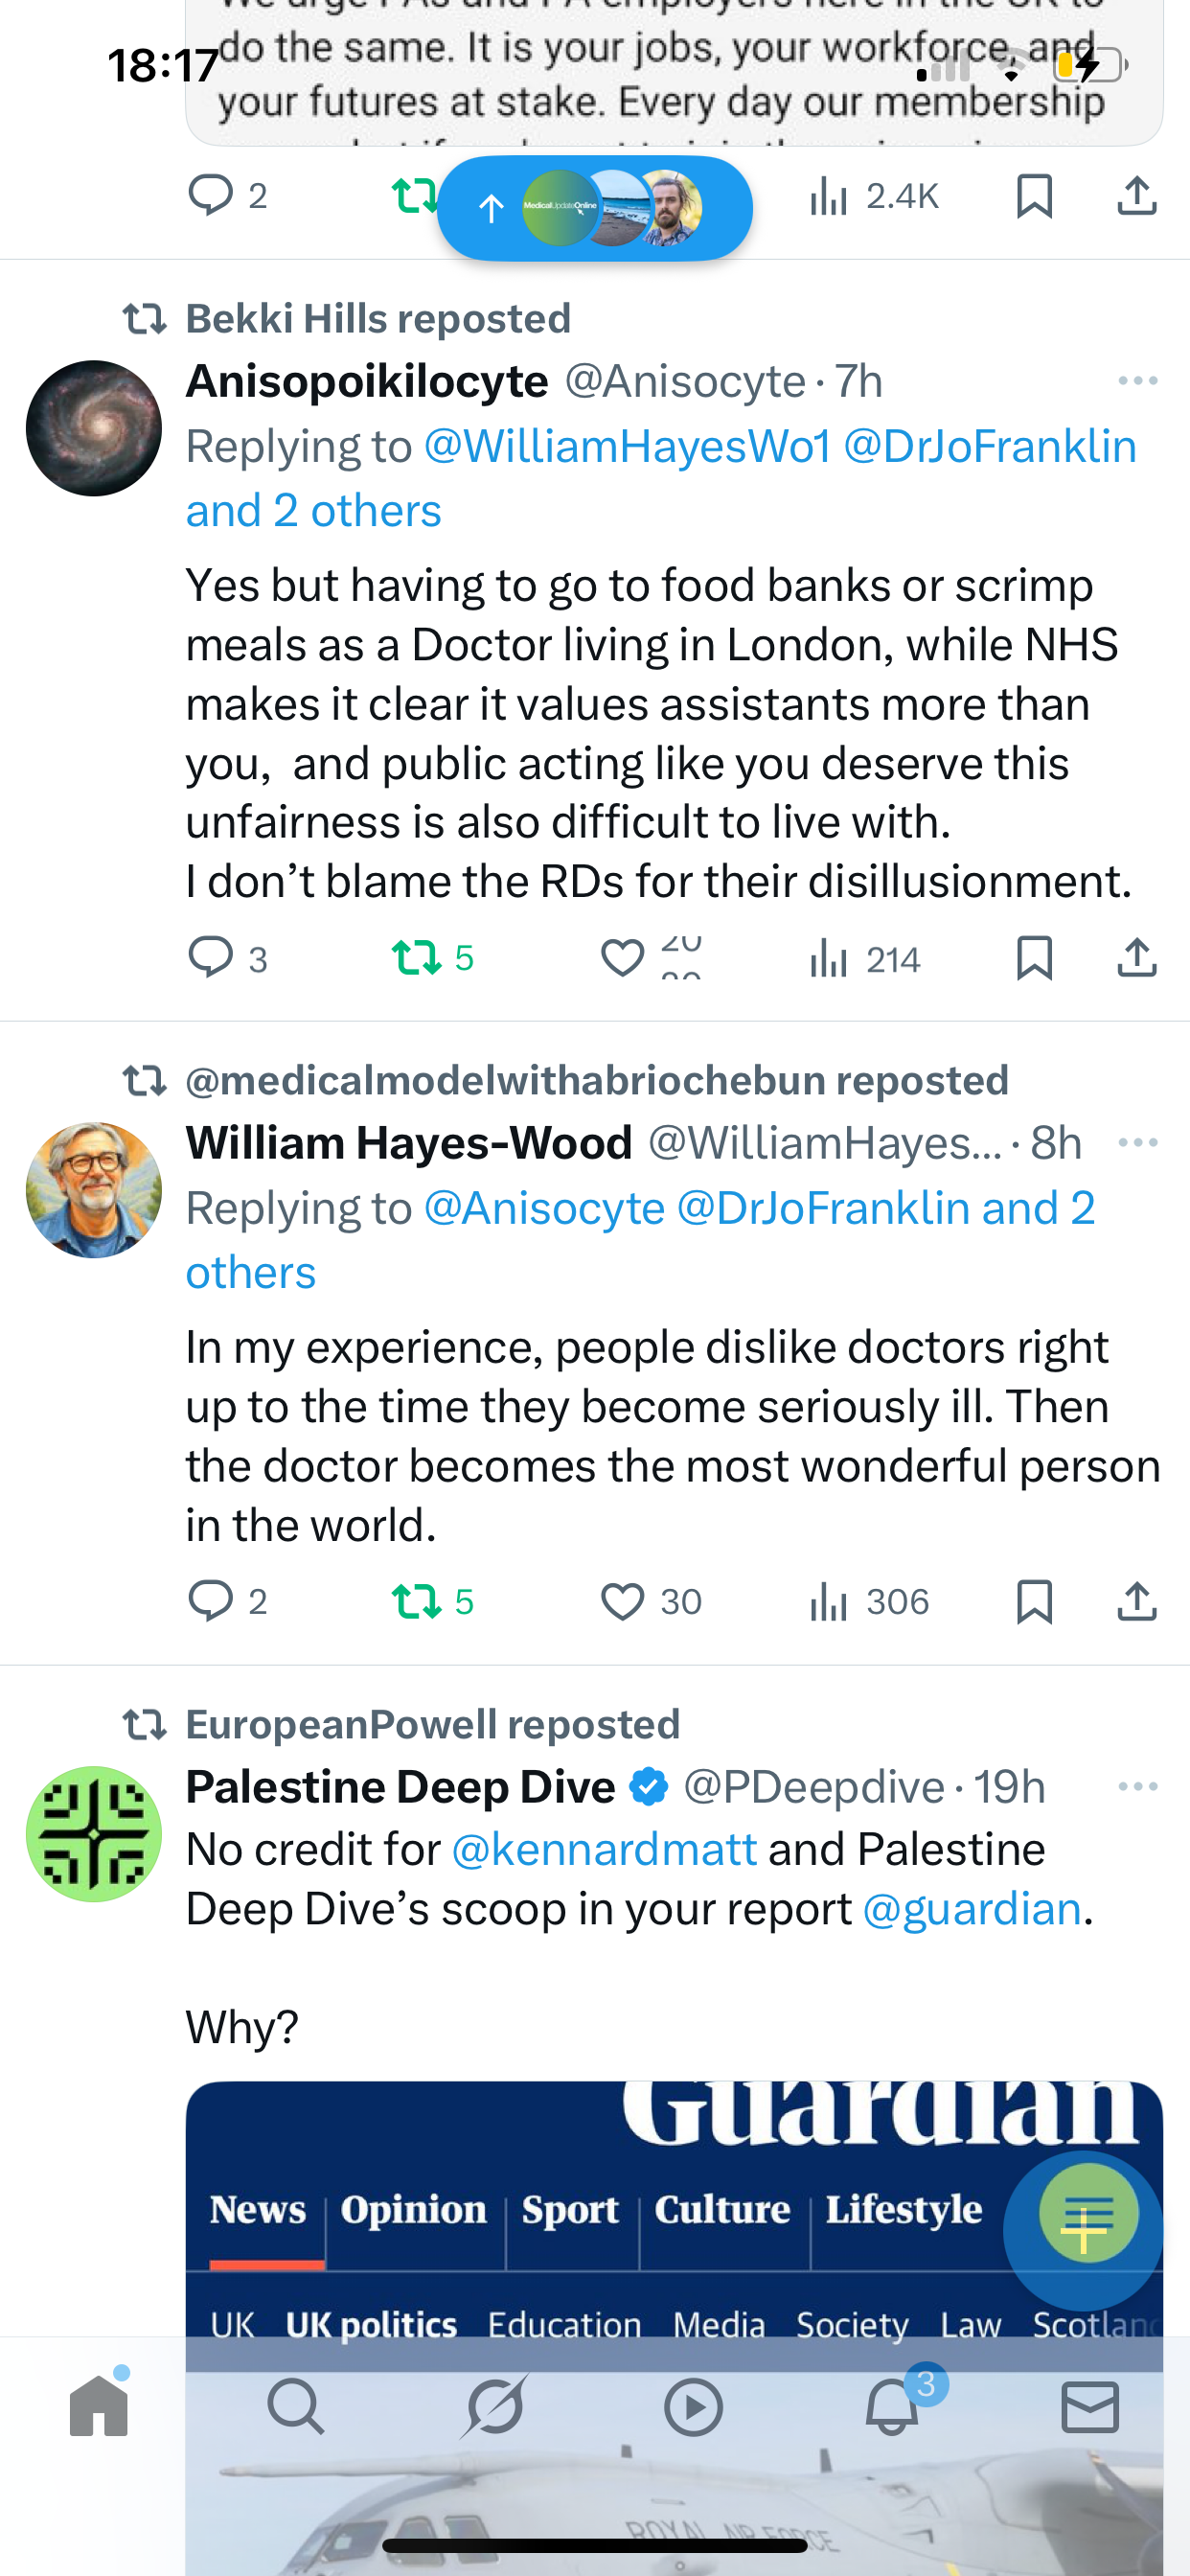1190x2576 pixels.
Task: Open the Grok tab icon
Action: 495,2406
